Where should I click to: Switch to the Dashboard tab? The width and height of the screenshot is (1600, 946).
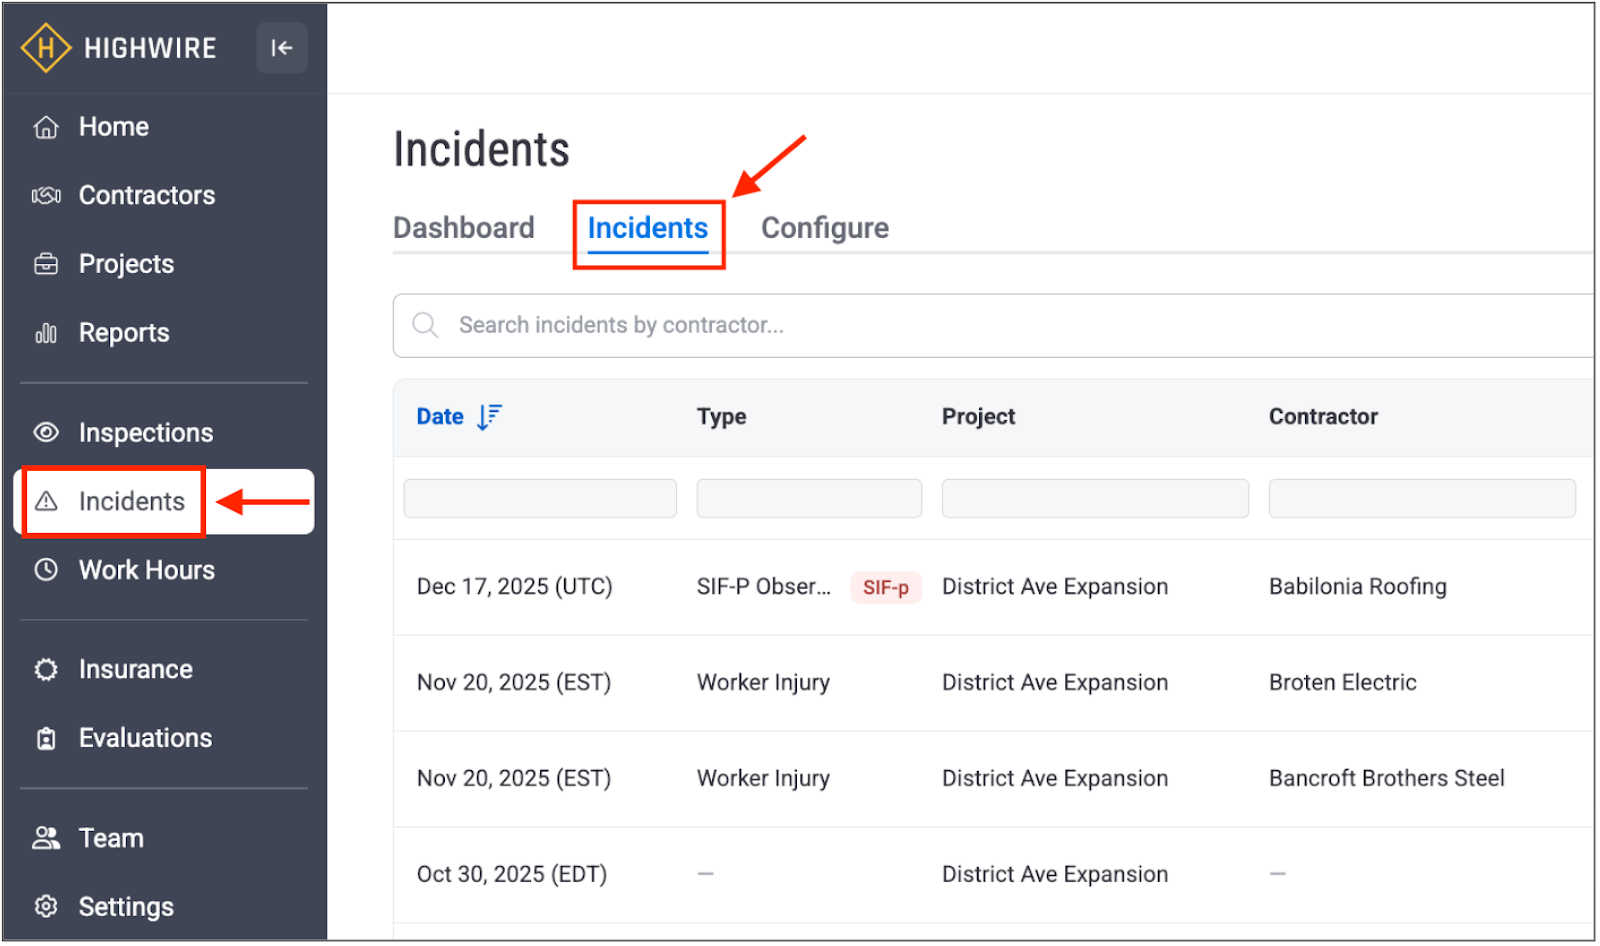click(x=463, y=228)
